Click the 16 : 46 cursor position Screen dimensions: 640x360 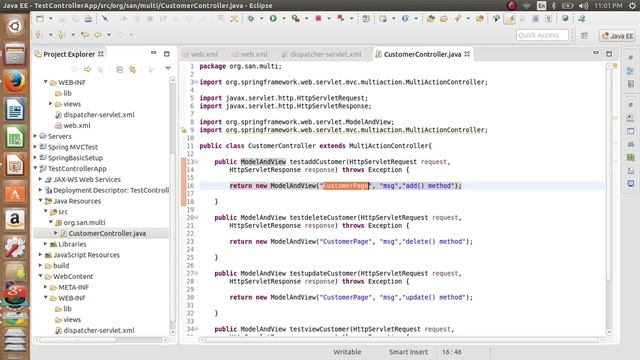pyautogui.click(x=451, y=352)
